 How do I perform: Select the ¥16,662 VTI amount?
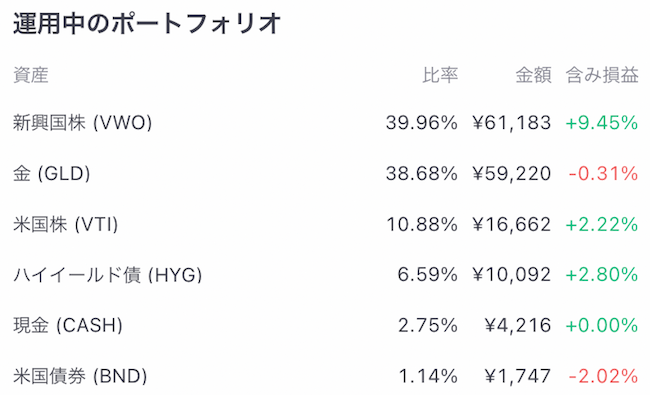512,225
